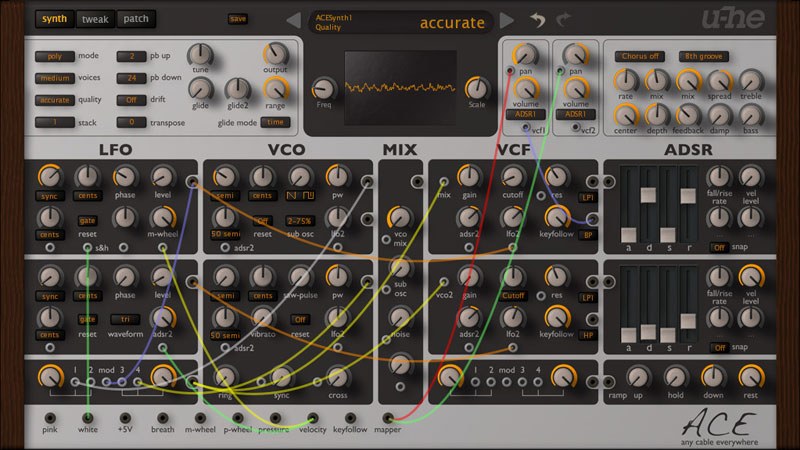Toggle the first ADSR snap Off switch
The width and height of the screenshot is (800, 450).
pos(719,247)
